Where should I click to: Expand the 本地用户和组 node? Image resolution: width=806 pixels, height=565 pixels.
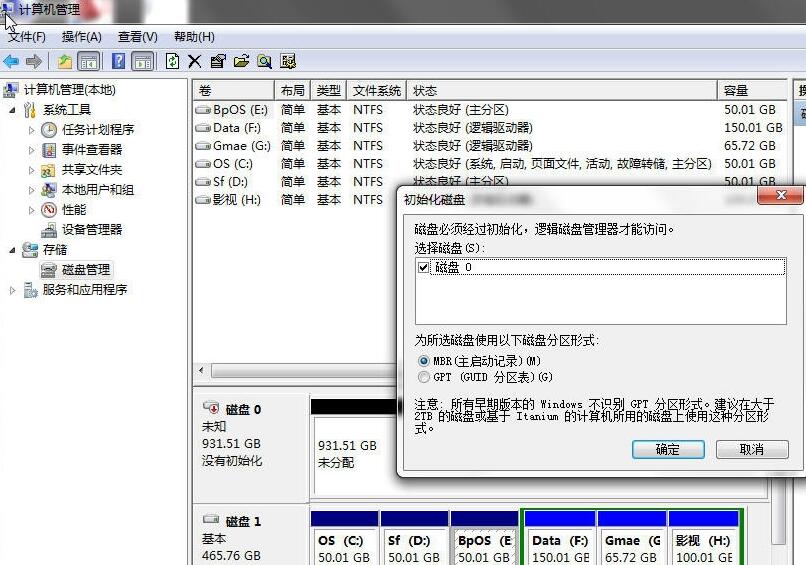(31, 190)
